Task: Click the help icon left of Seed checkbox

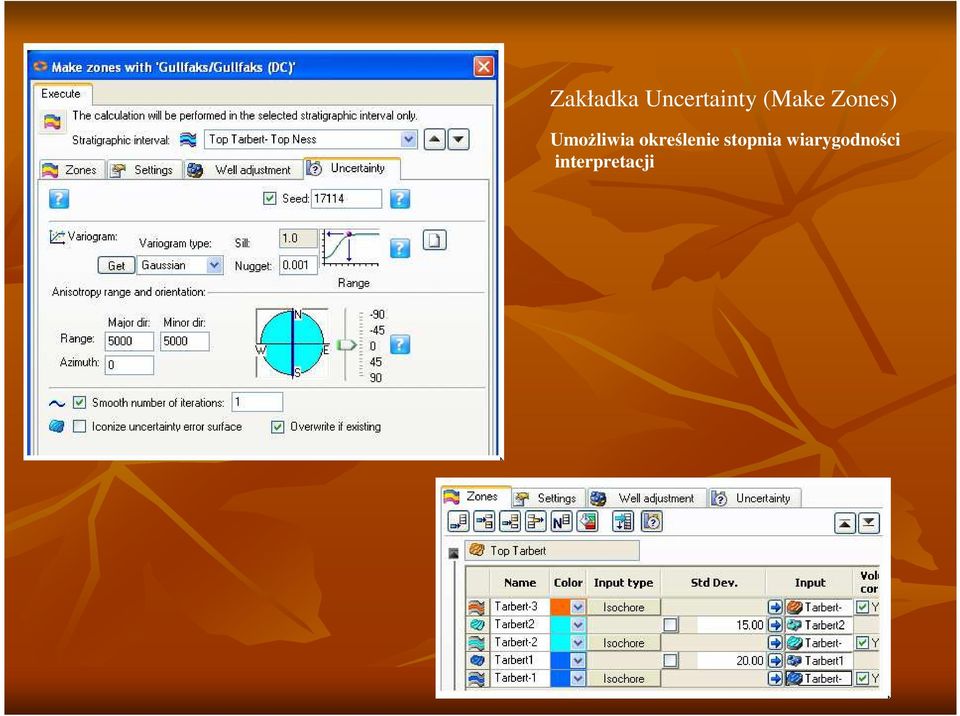Action: tap(59, 199)
